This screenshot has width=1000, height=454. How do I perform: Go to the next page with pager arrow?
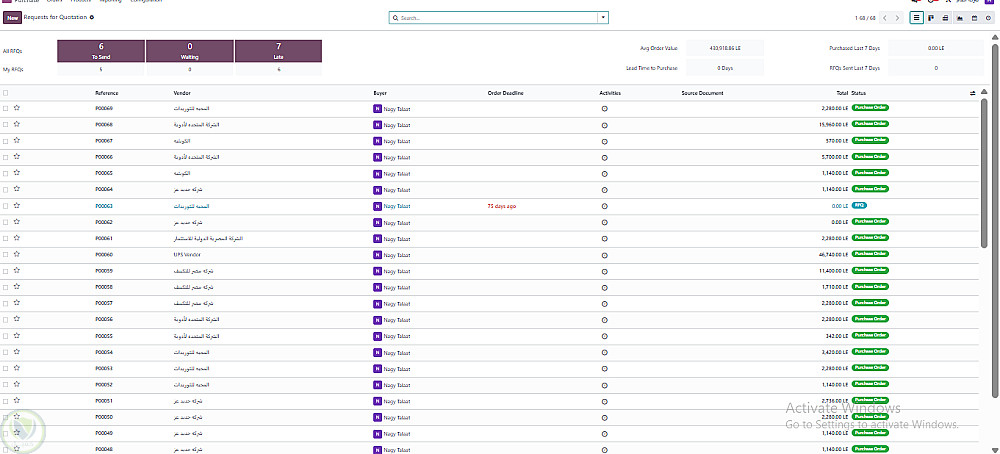click(x=897, y=18)
